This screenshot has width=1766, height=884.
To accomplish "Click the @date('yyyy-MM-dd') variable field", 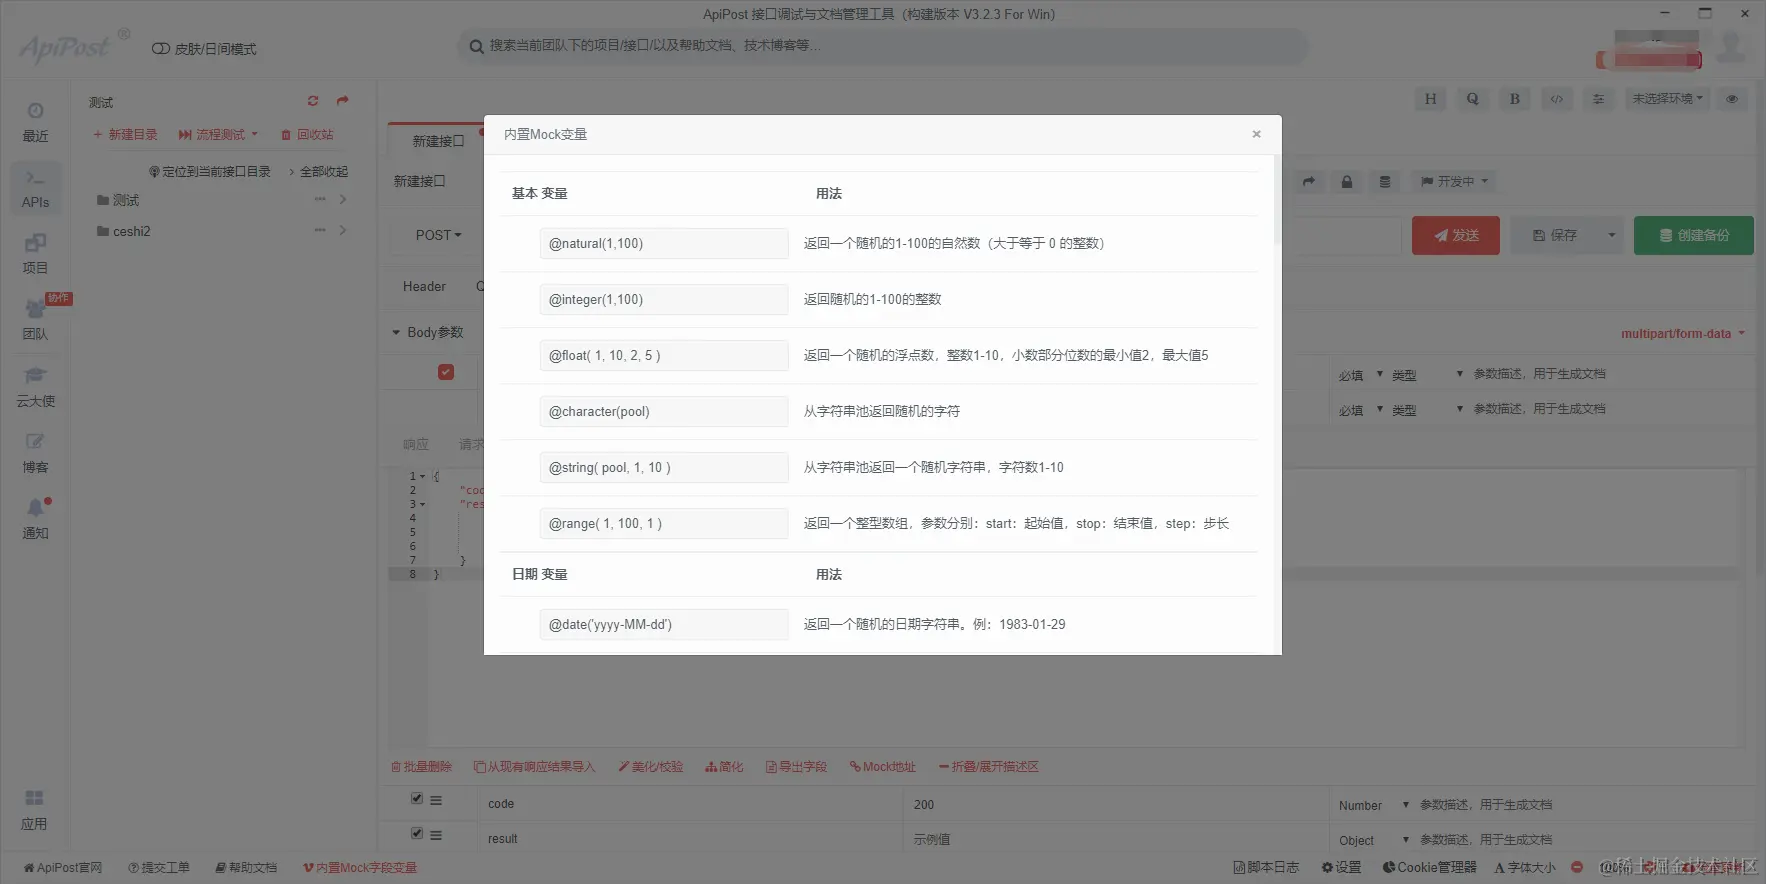I will [x=664, y=624].
